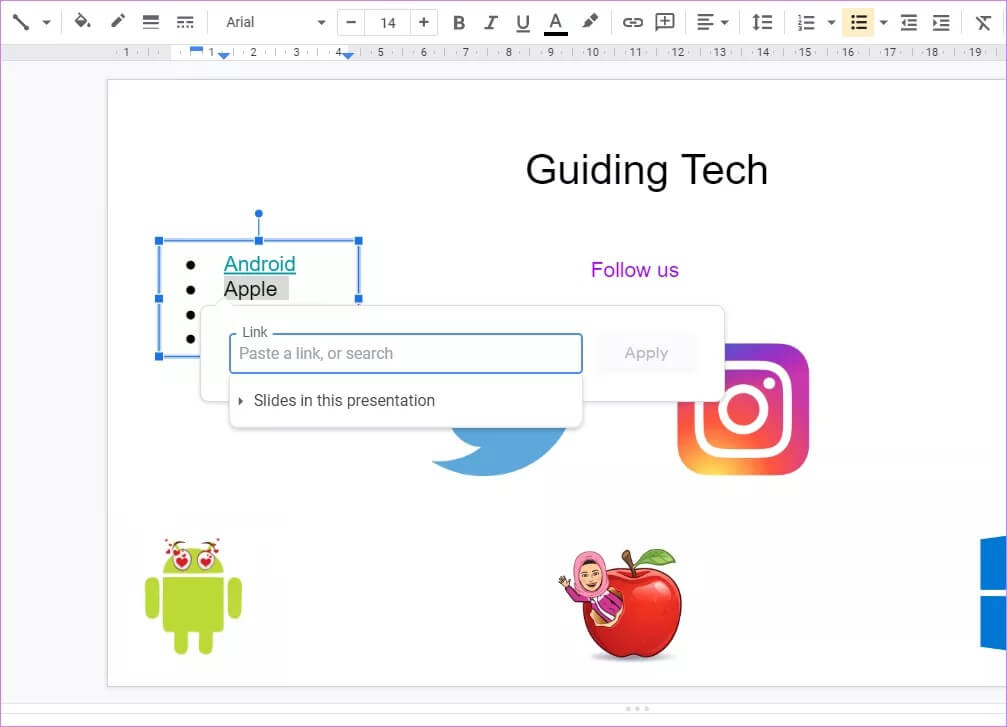This screenshot has width=1007, height=727.
Task: Add a comment using the toolbar icon
Action: click(x=665, y=22)
